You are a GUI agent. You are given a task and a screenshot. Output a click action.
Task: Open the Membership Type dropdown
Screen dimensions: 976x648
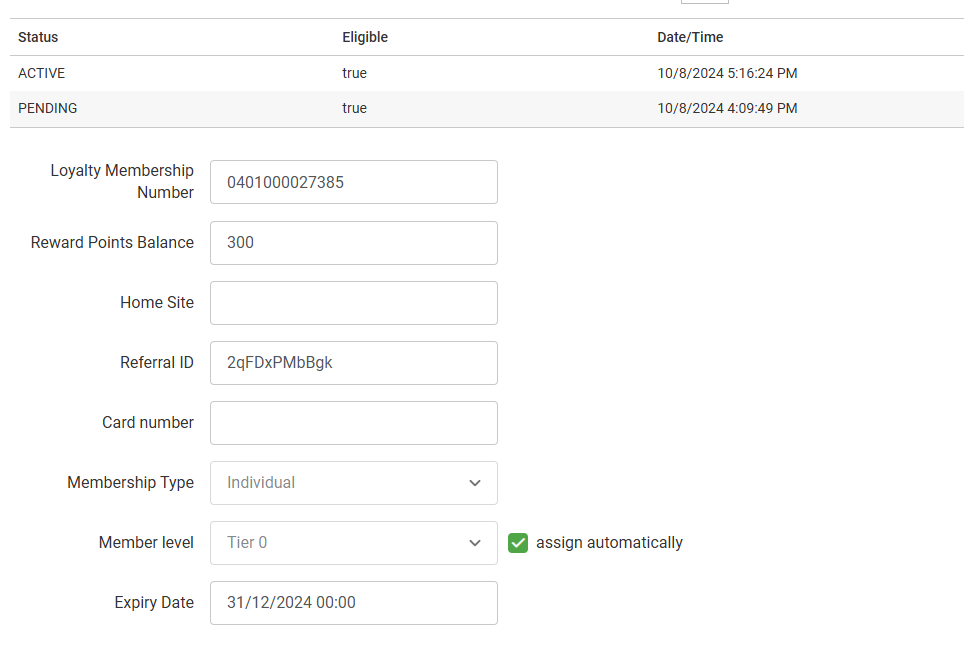pyautogui.click(x=353, y=483)
